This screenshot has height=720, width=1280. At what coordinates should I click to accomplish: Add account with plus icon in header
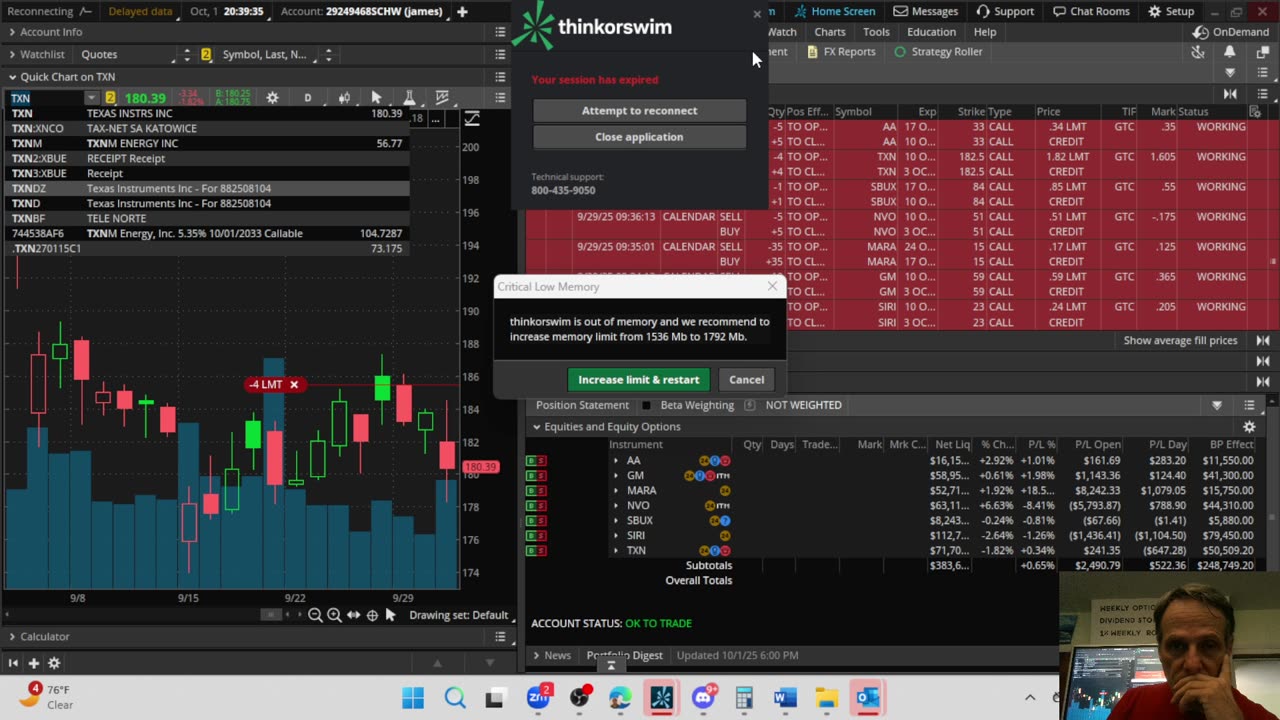click(x=462, y=12)
